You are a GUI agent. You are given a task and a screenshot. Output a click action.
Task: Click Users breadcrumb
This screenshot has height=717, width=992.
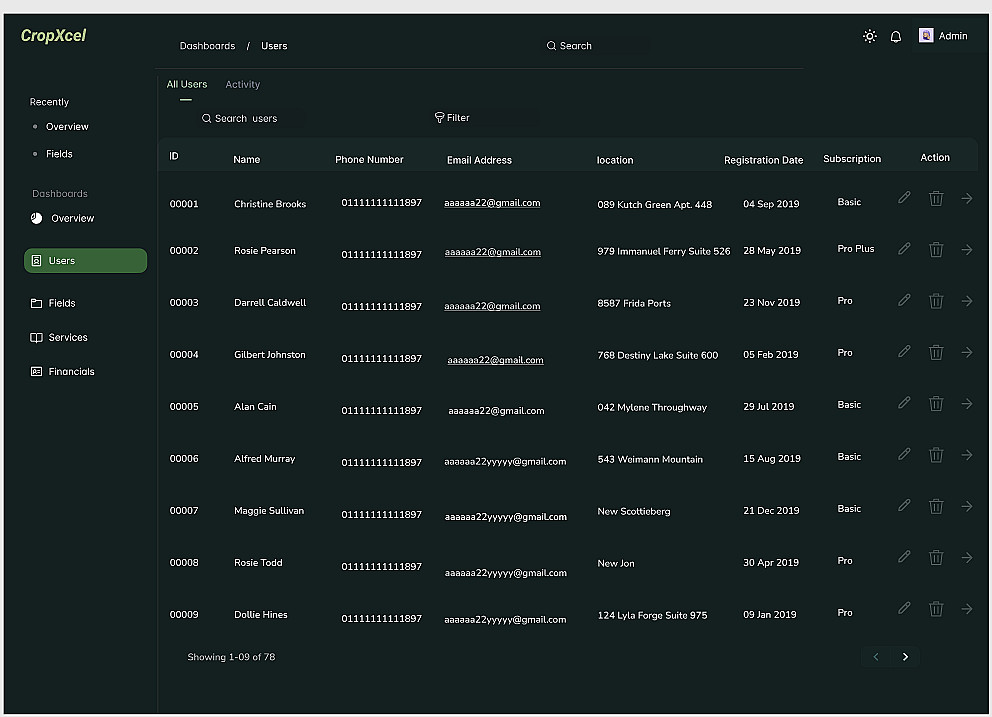pyautogui.click(x=274, y=46)
